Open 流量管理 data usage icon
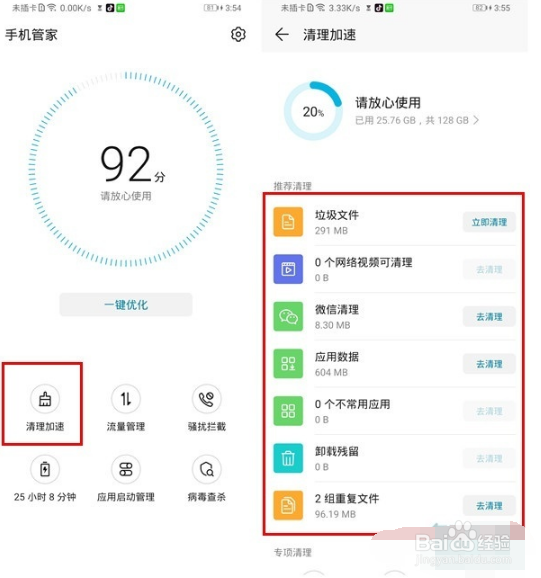Screen dimensions: 541x578 126,399
